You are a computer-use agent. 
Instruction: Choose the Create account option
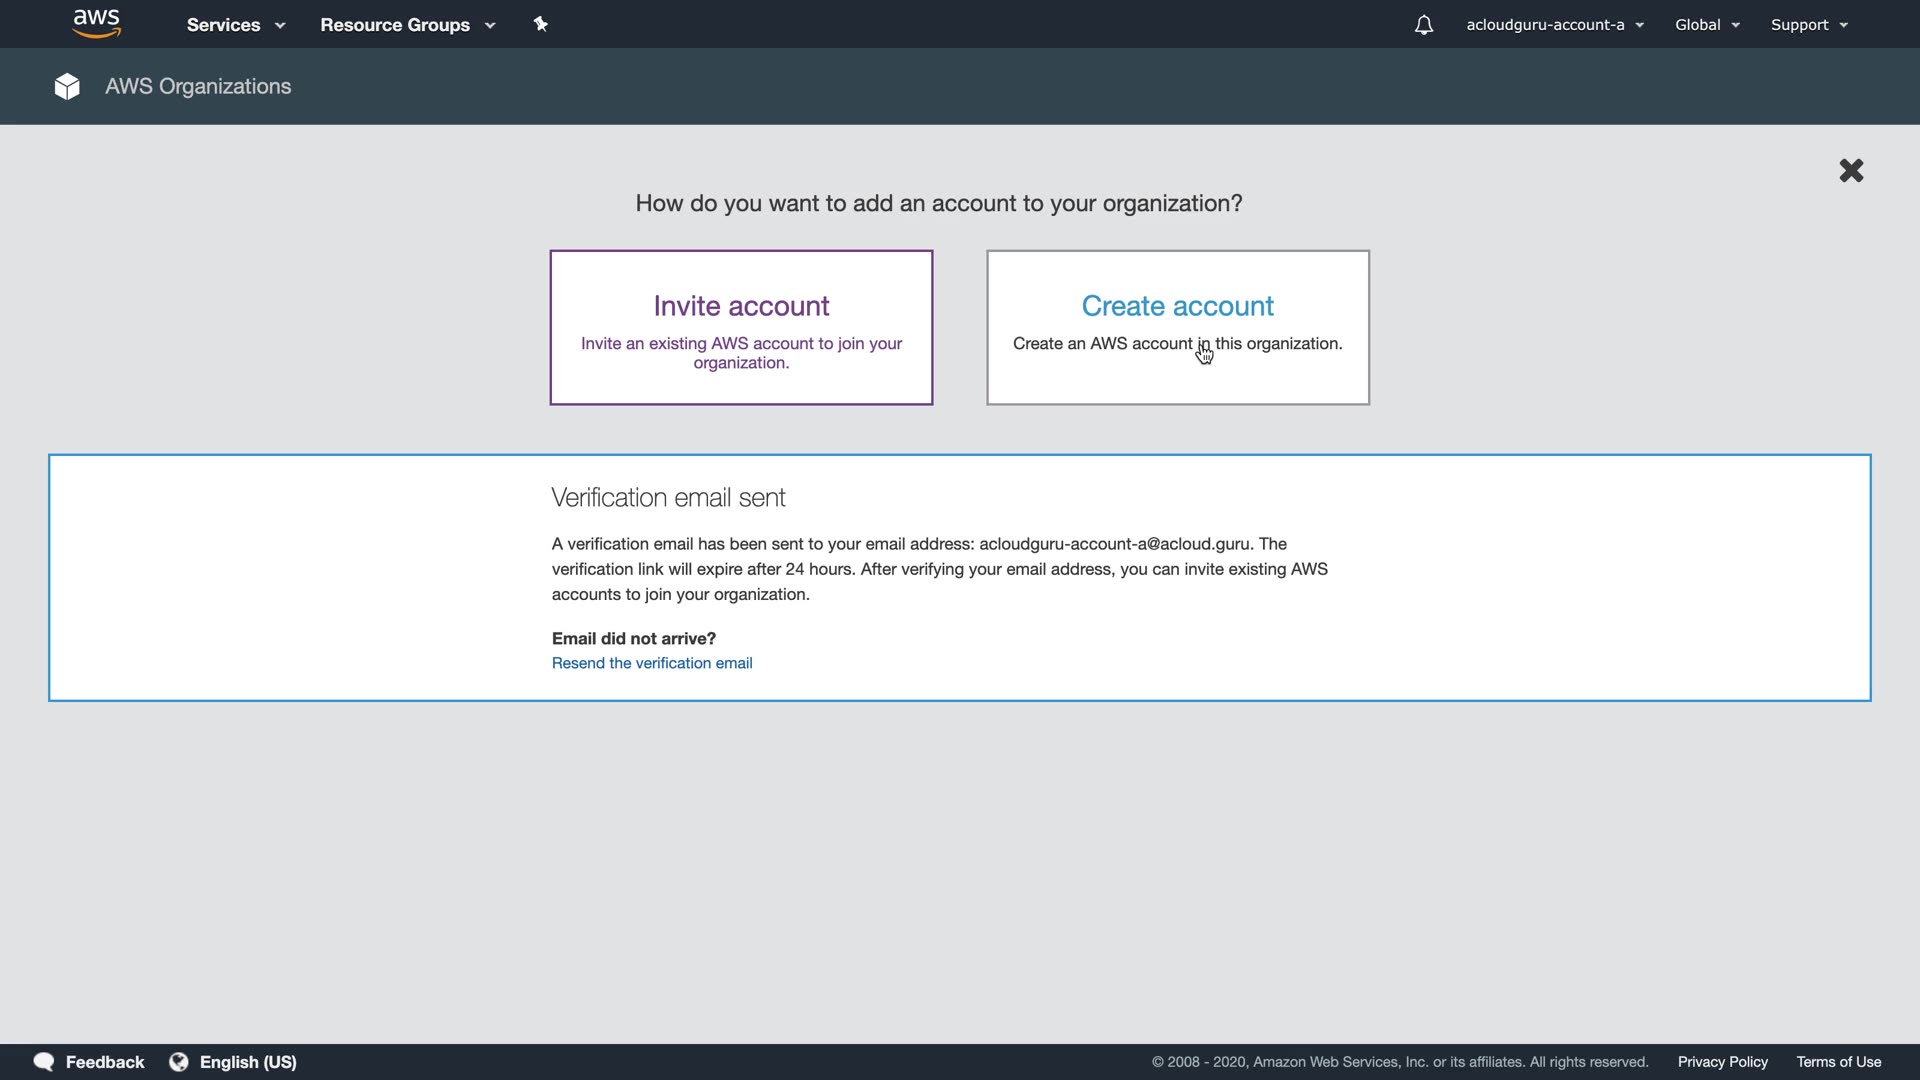pyautogui.click(x=1177, y=328)
